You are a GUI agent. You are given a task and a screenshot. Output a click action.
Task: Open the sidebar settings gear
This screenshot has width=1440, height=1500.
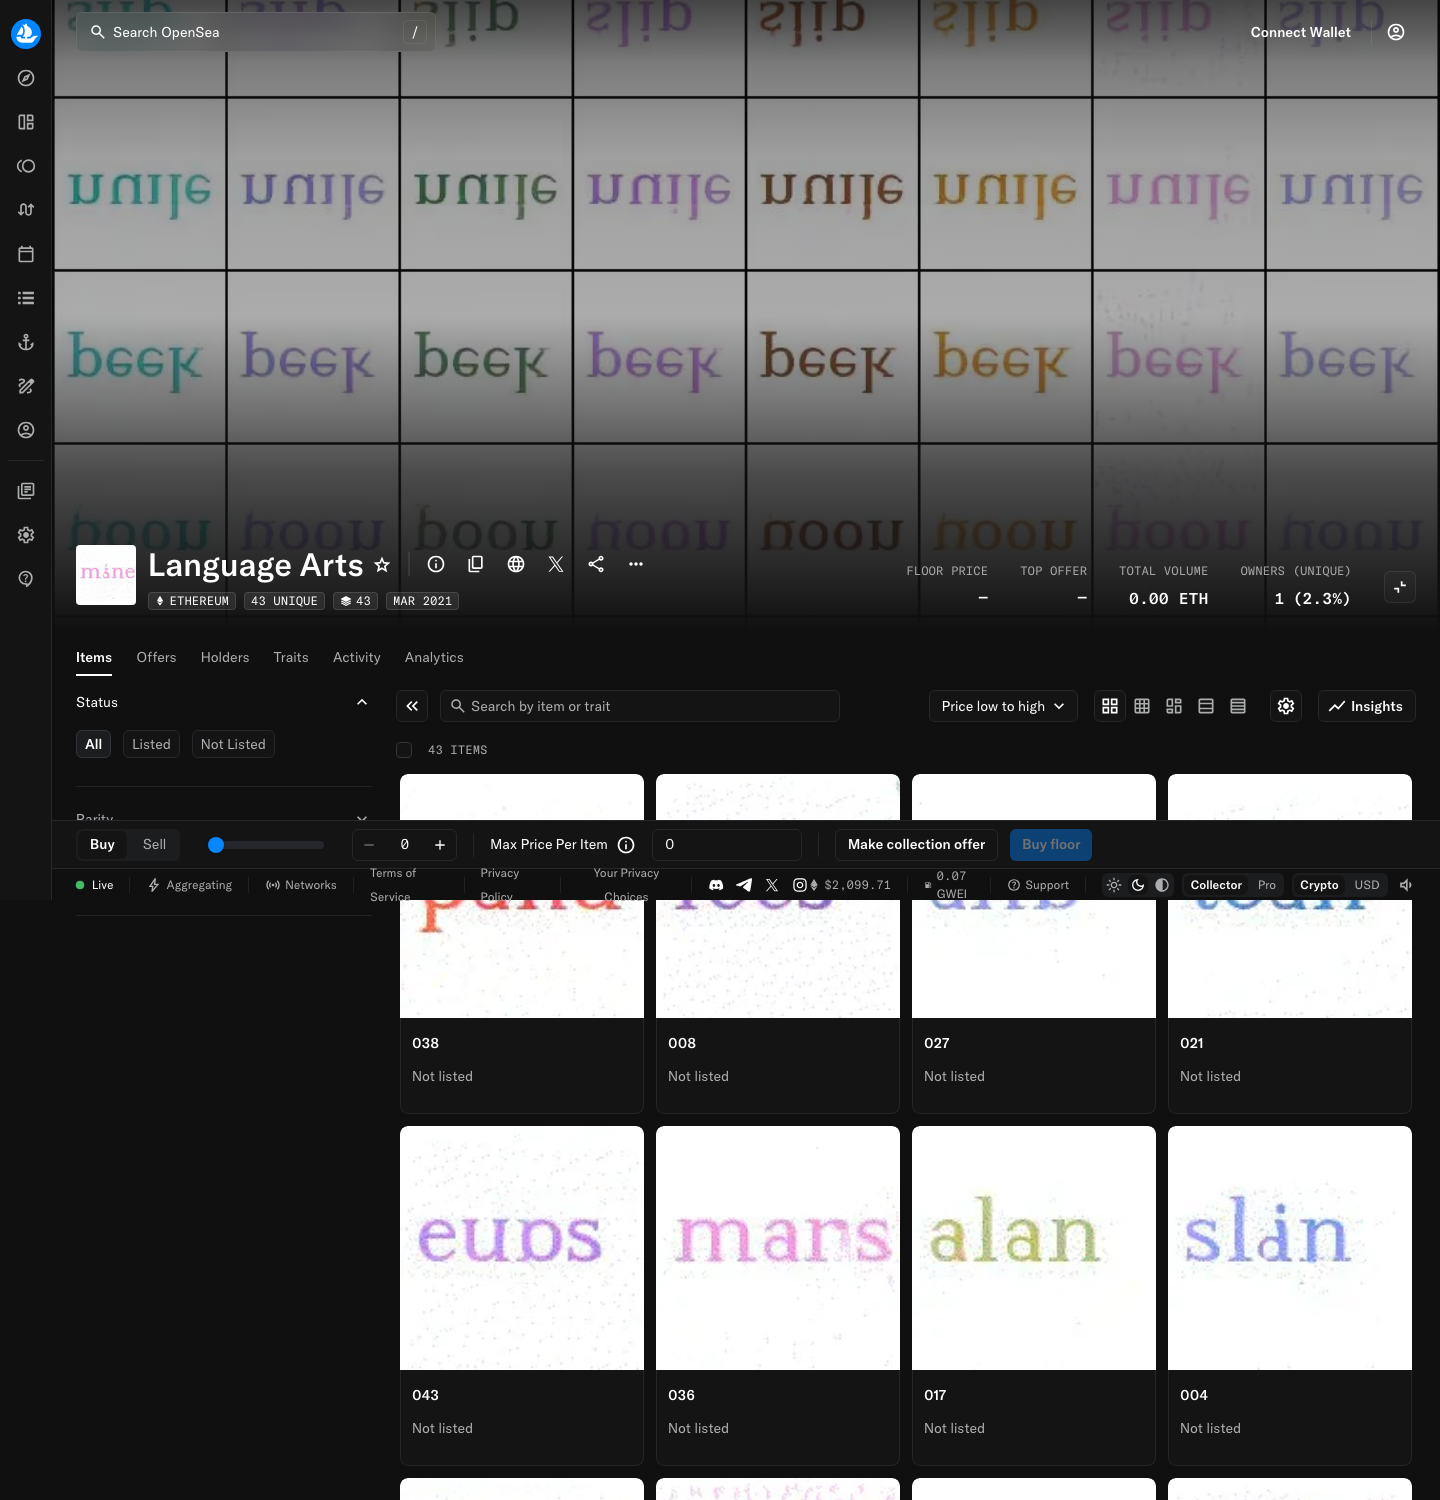coord(26,535)
